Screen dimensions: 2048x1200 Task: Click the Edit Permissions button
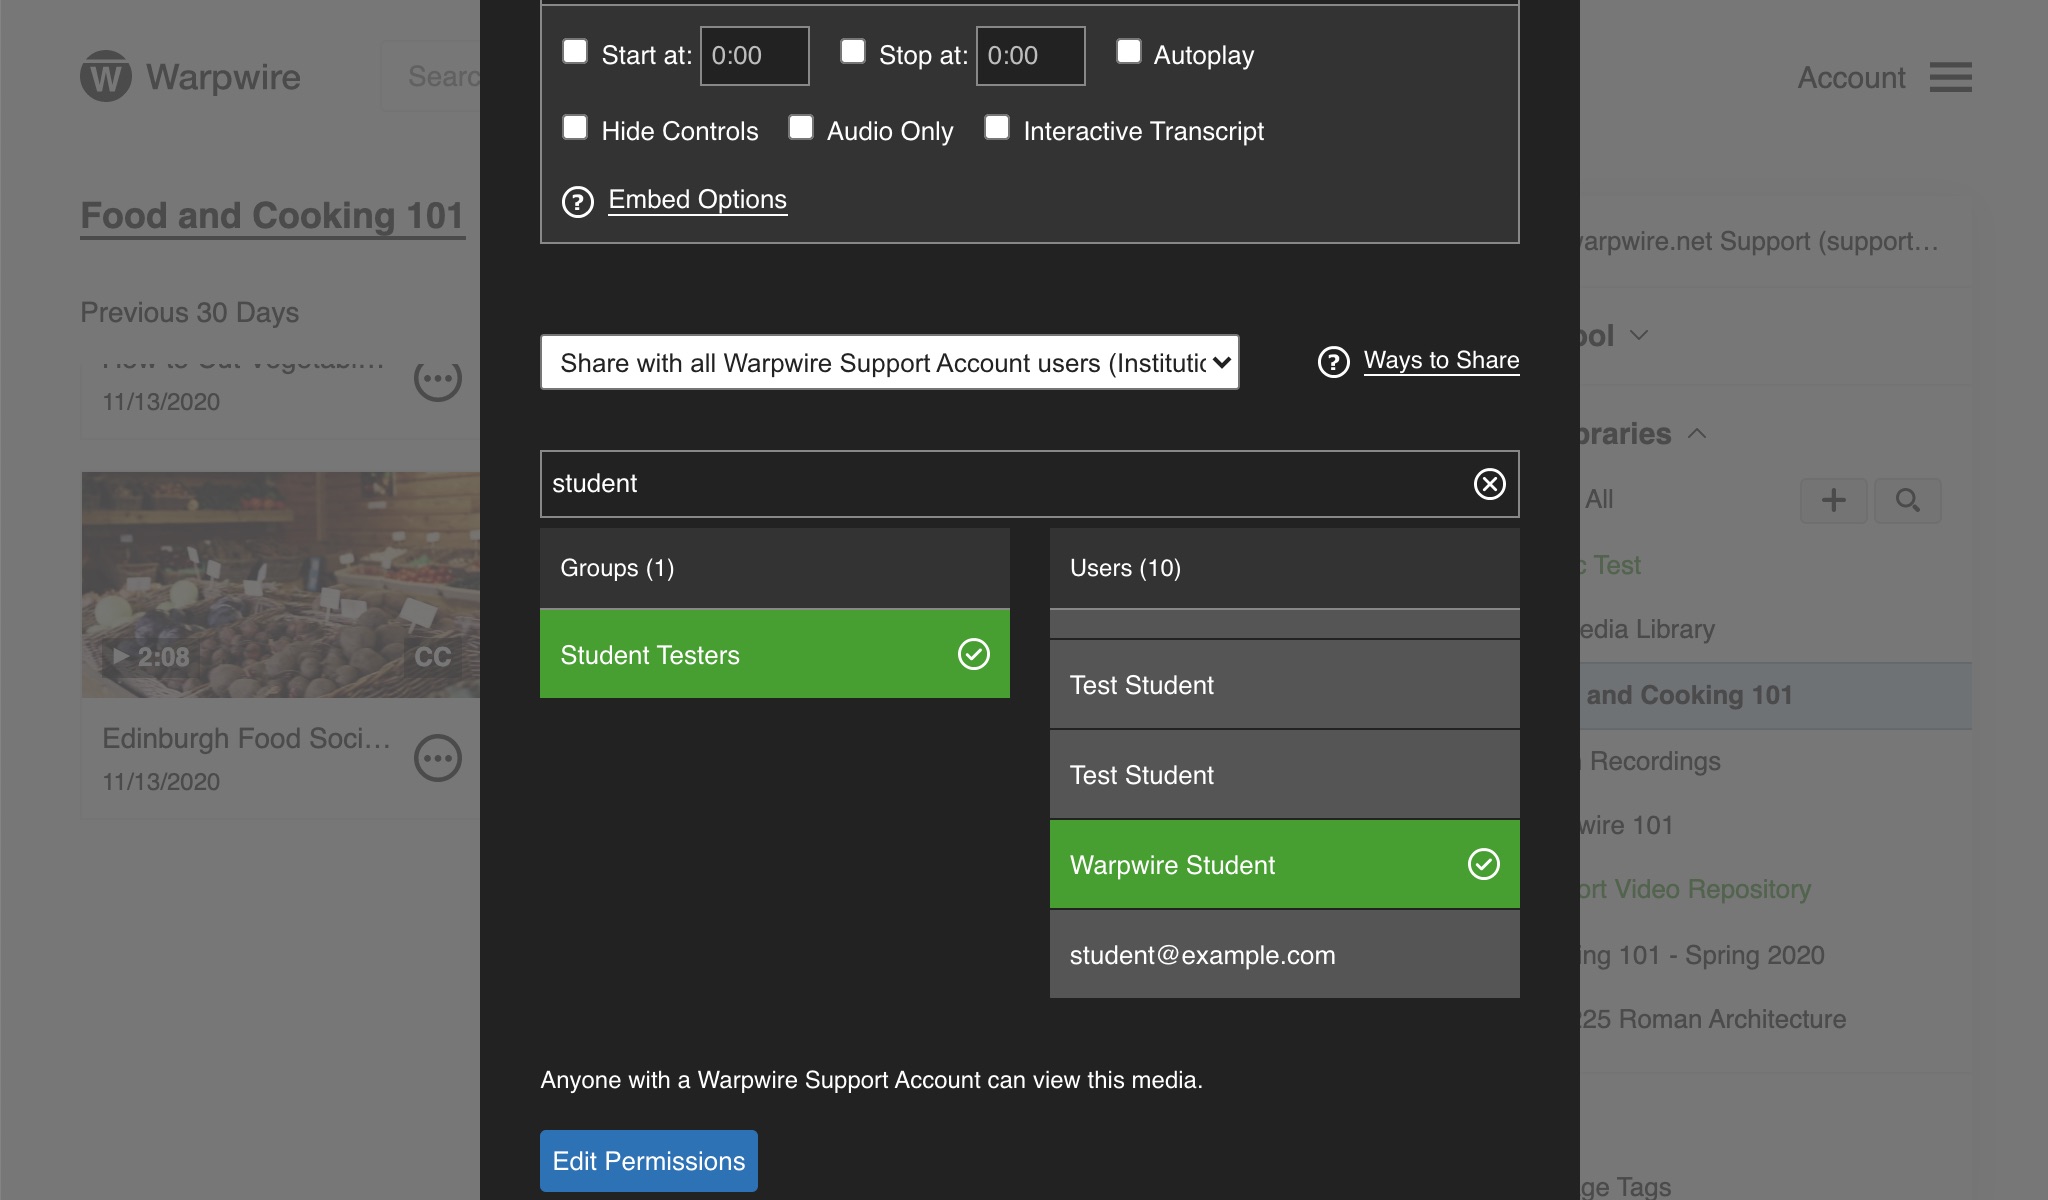(x=648, y=1160)
